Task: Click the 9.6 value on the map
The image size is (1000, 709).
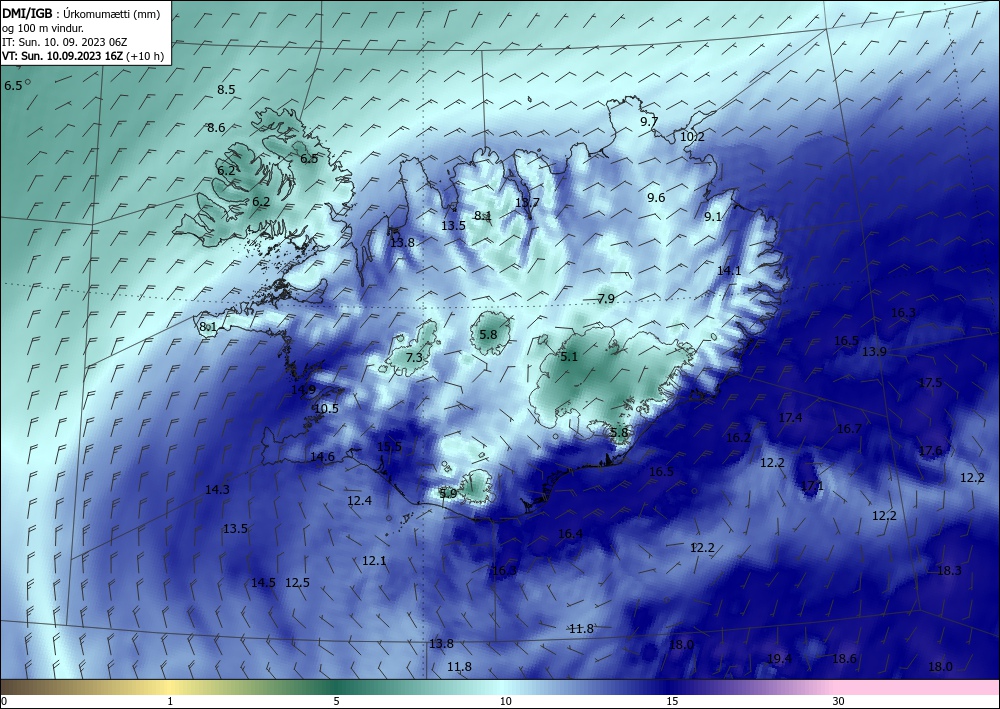Action: [656, 198]
